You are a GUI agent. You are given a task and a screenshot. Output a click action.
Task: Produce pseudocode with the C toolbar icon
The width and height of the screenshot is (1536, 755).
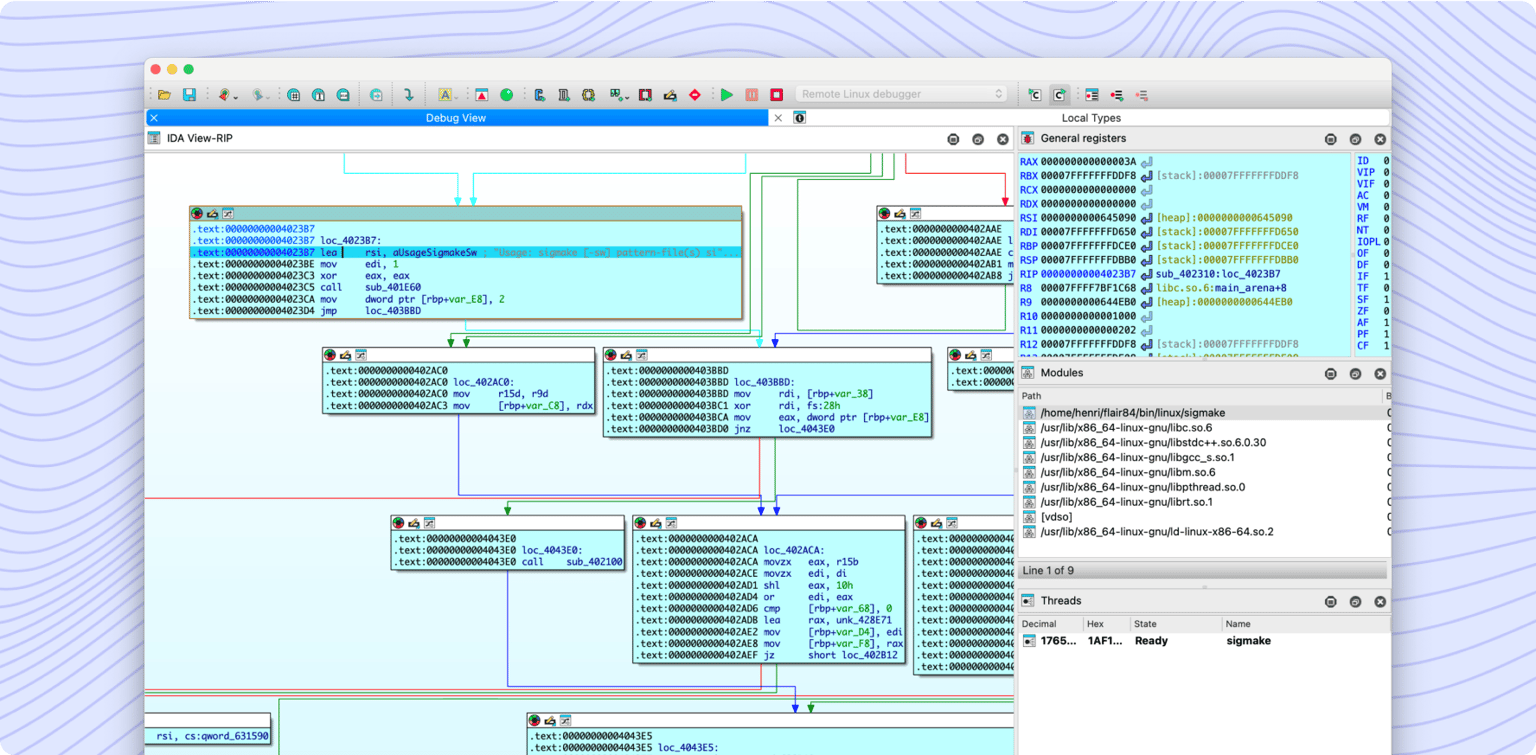point(539,94)
